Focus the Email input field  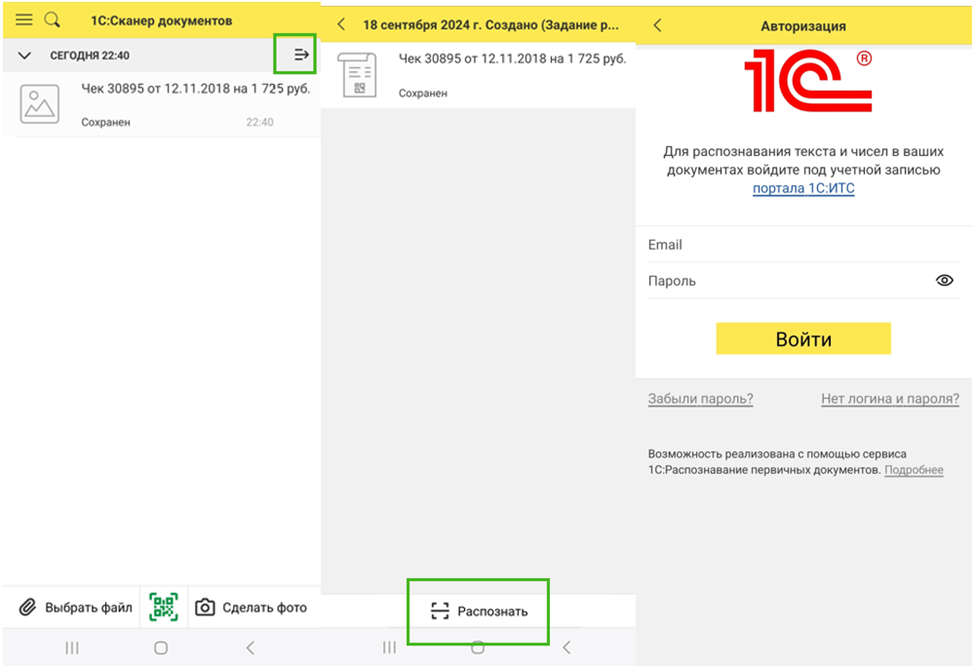coord(803,245)
